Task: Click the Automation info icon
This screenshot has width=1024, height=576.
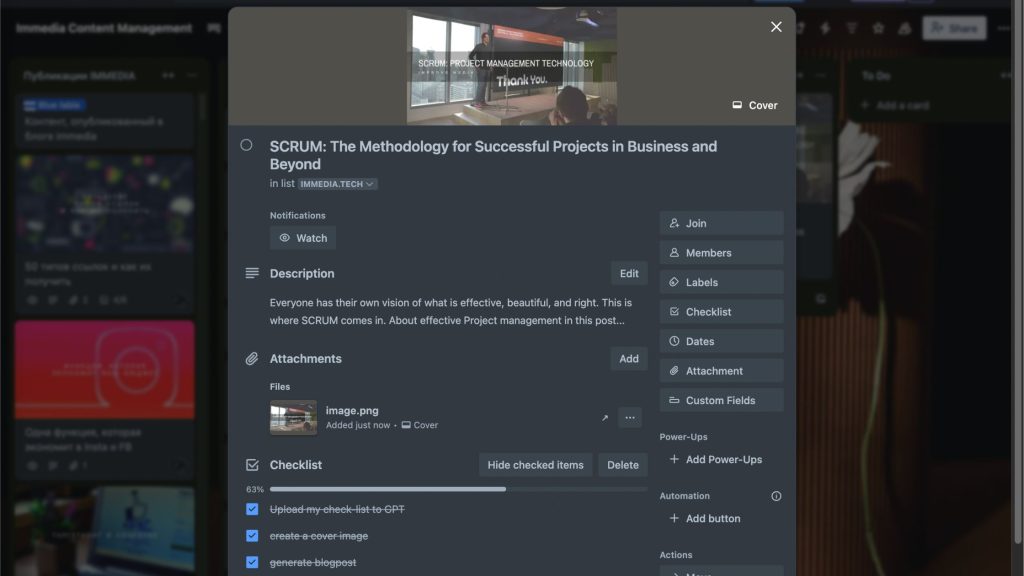Action: [x=776, y=496]
